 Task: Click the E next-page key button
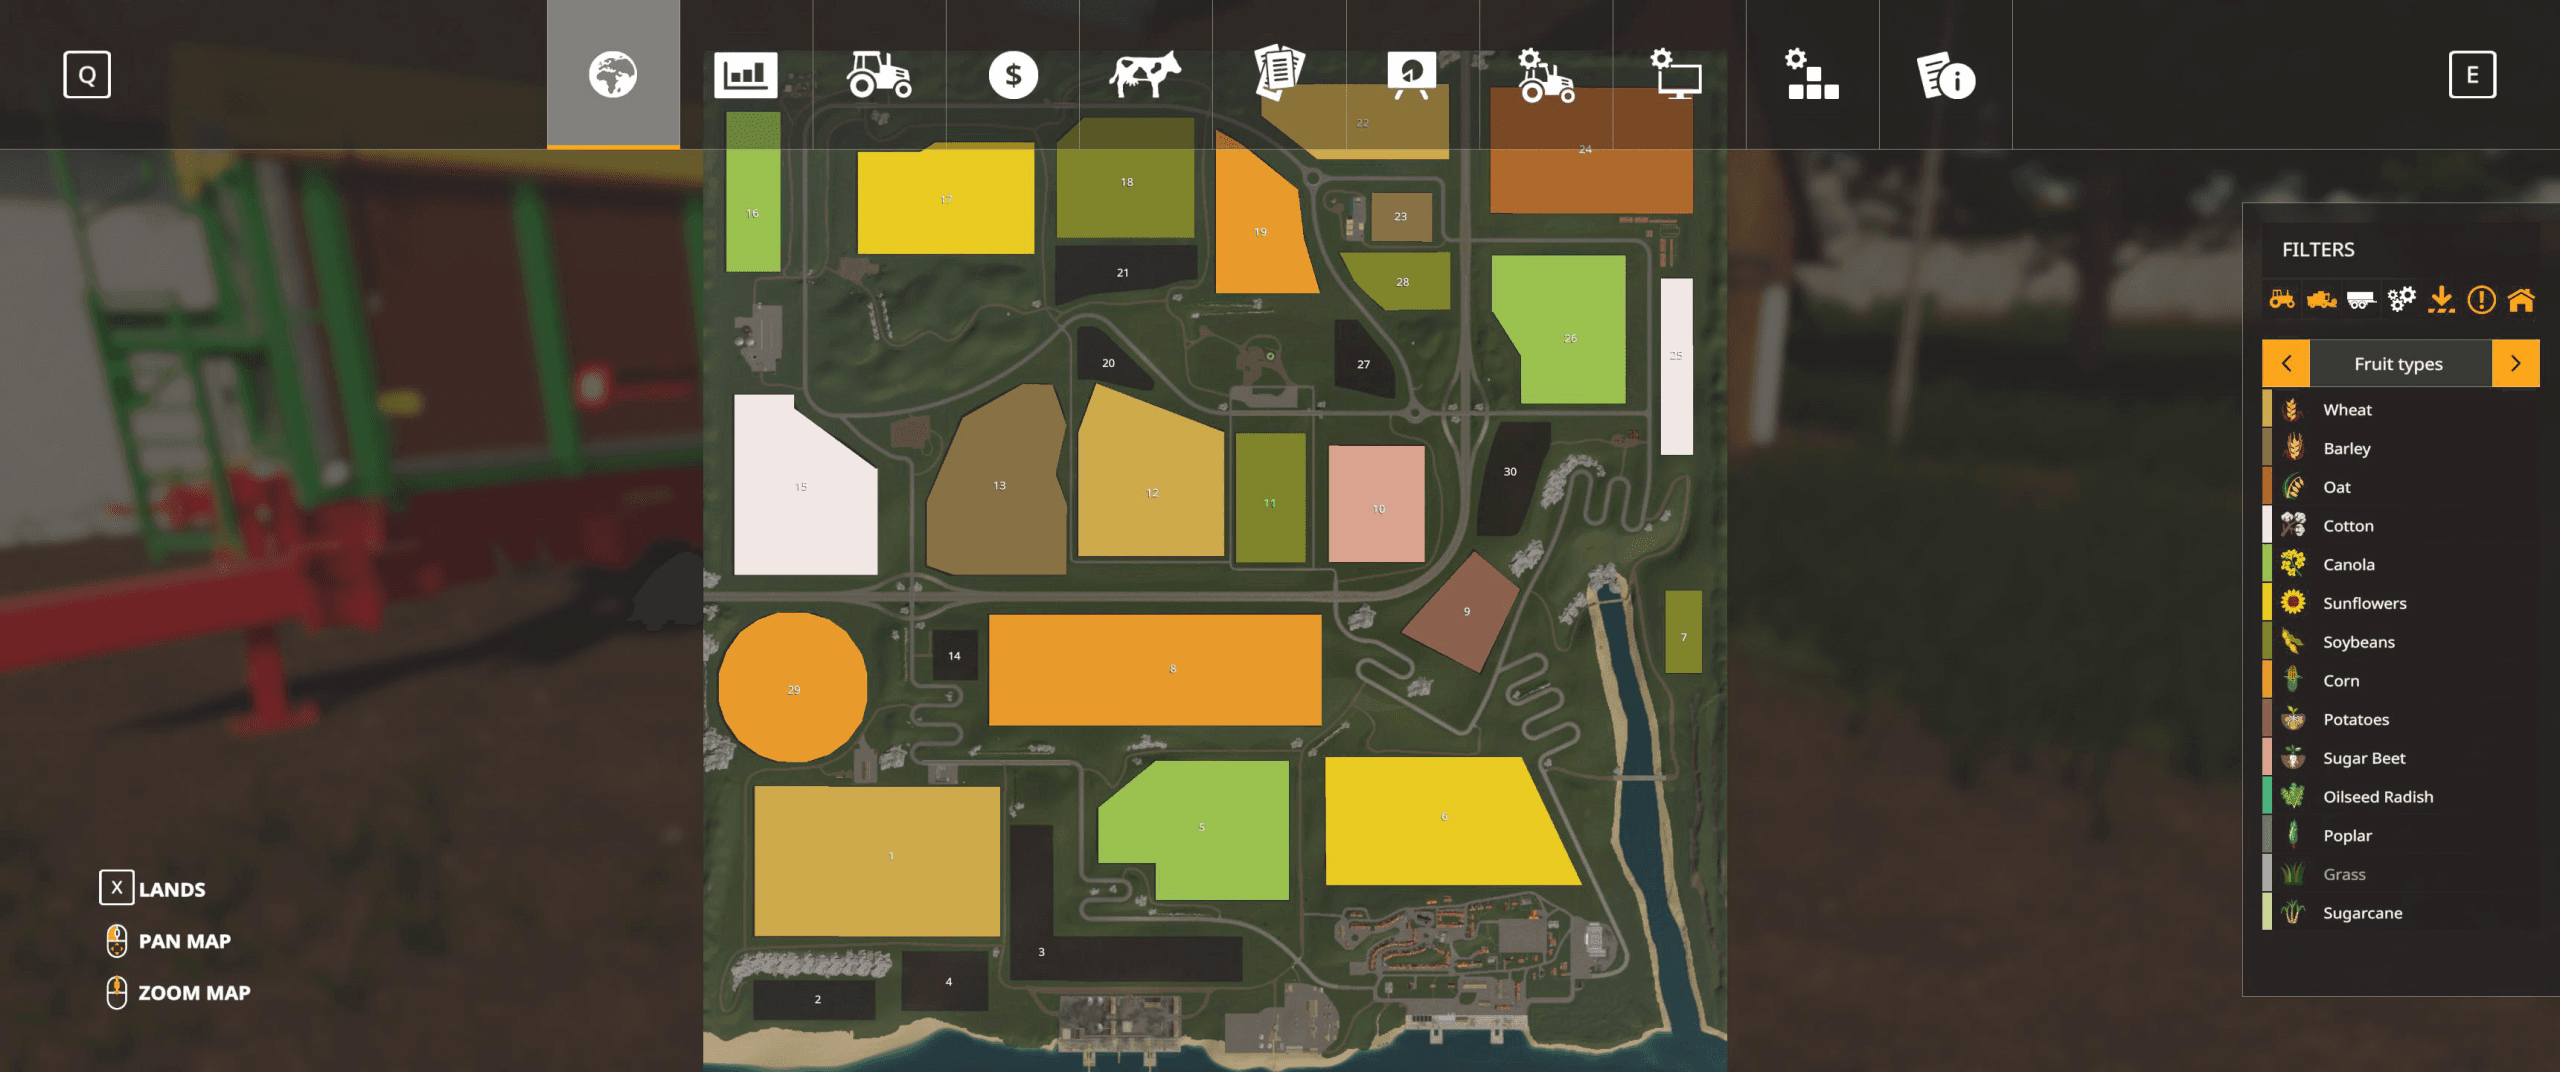(x=2472, y=75)
